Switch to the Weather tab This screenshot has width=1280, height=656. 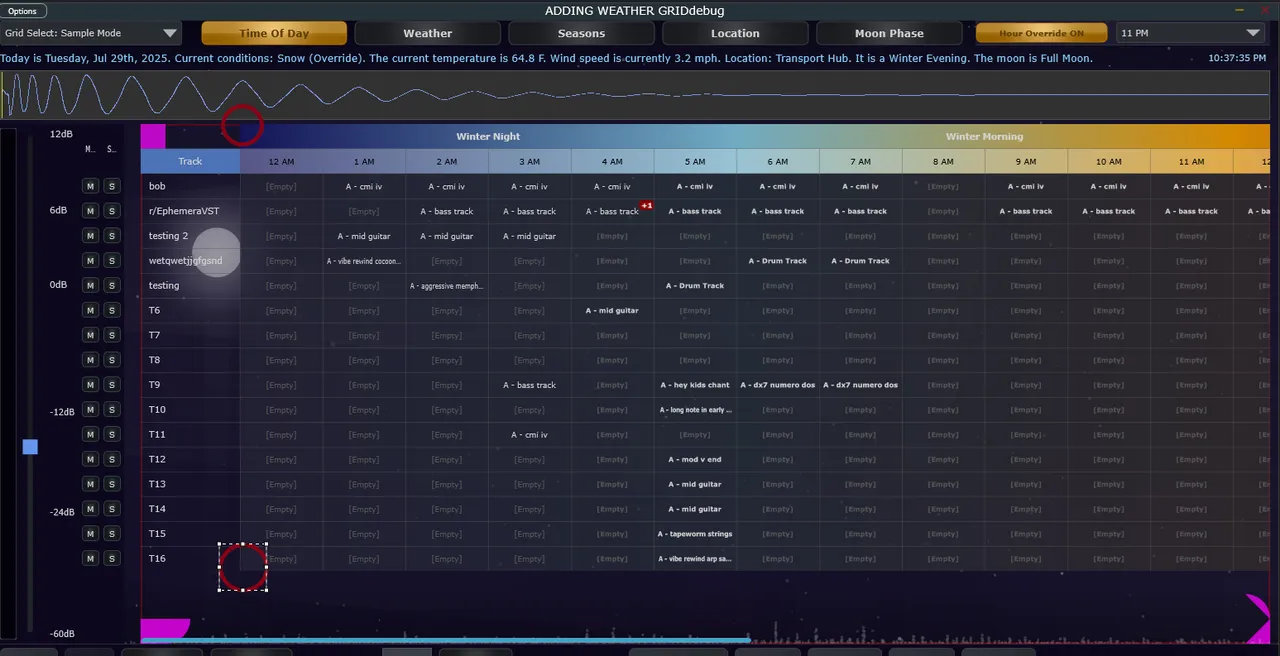[x=427, y=33]
